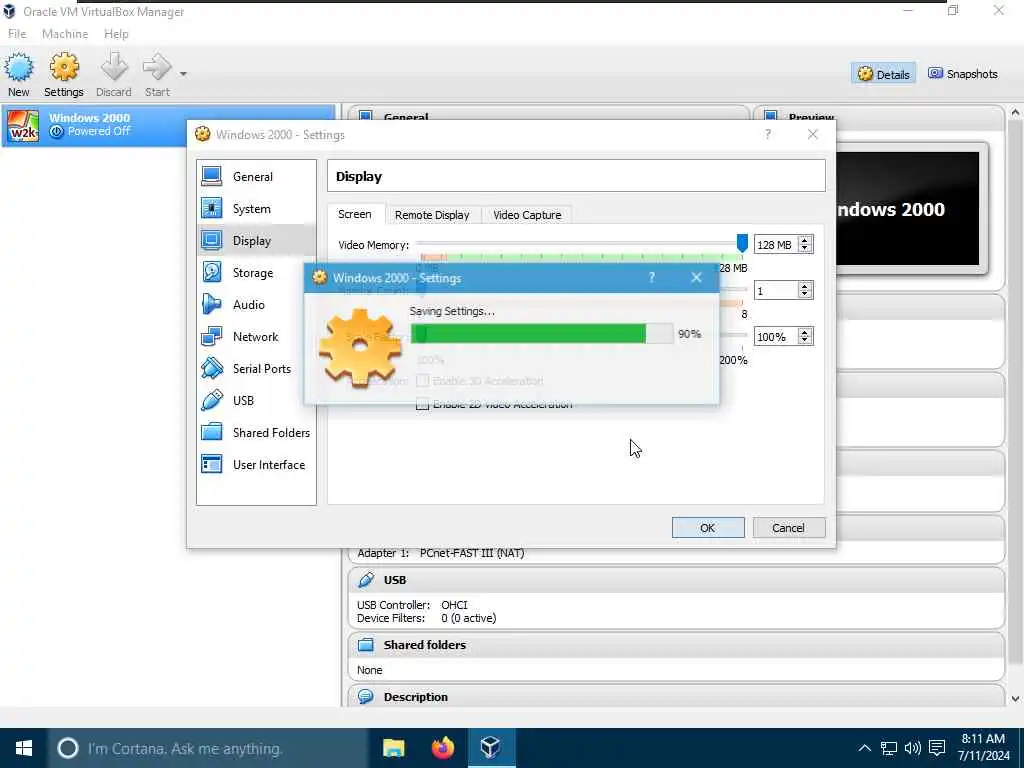The height and width of the screenshot is (768, 1024).
Task: Click the USB section header icon
Action: 366,580
